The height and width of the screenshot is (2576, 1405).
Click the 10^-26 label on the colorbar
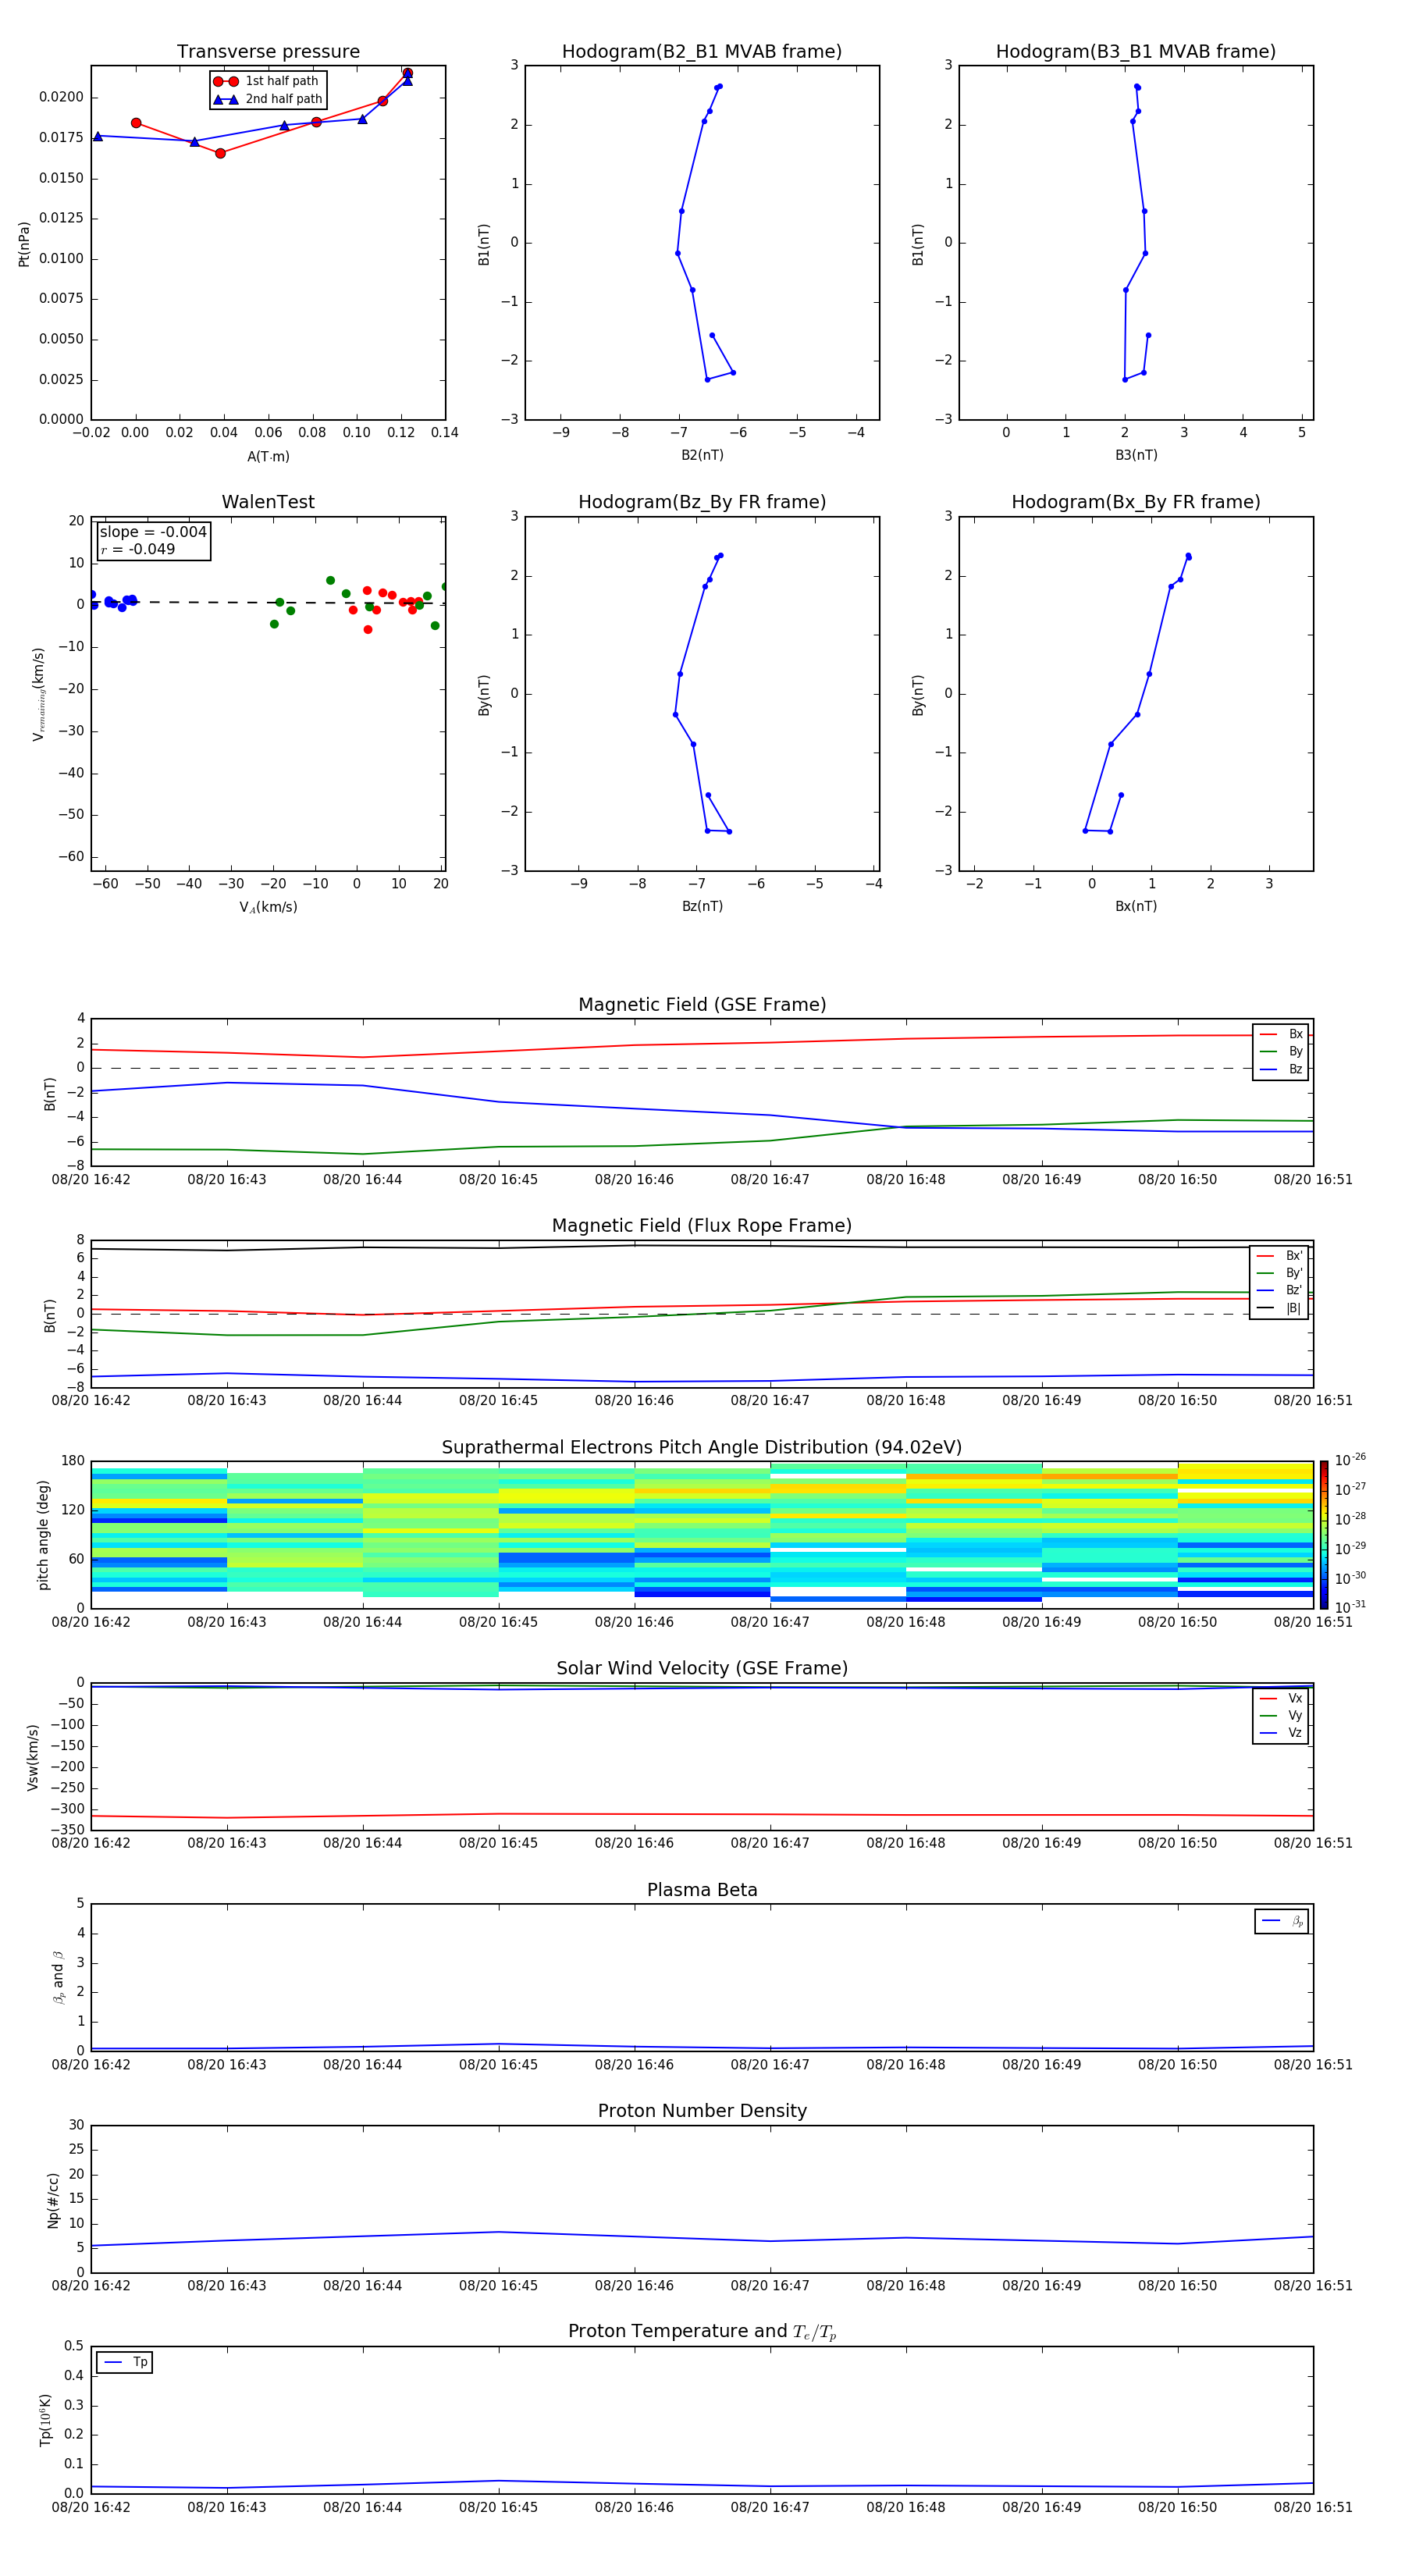tap(1350, 1460)
